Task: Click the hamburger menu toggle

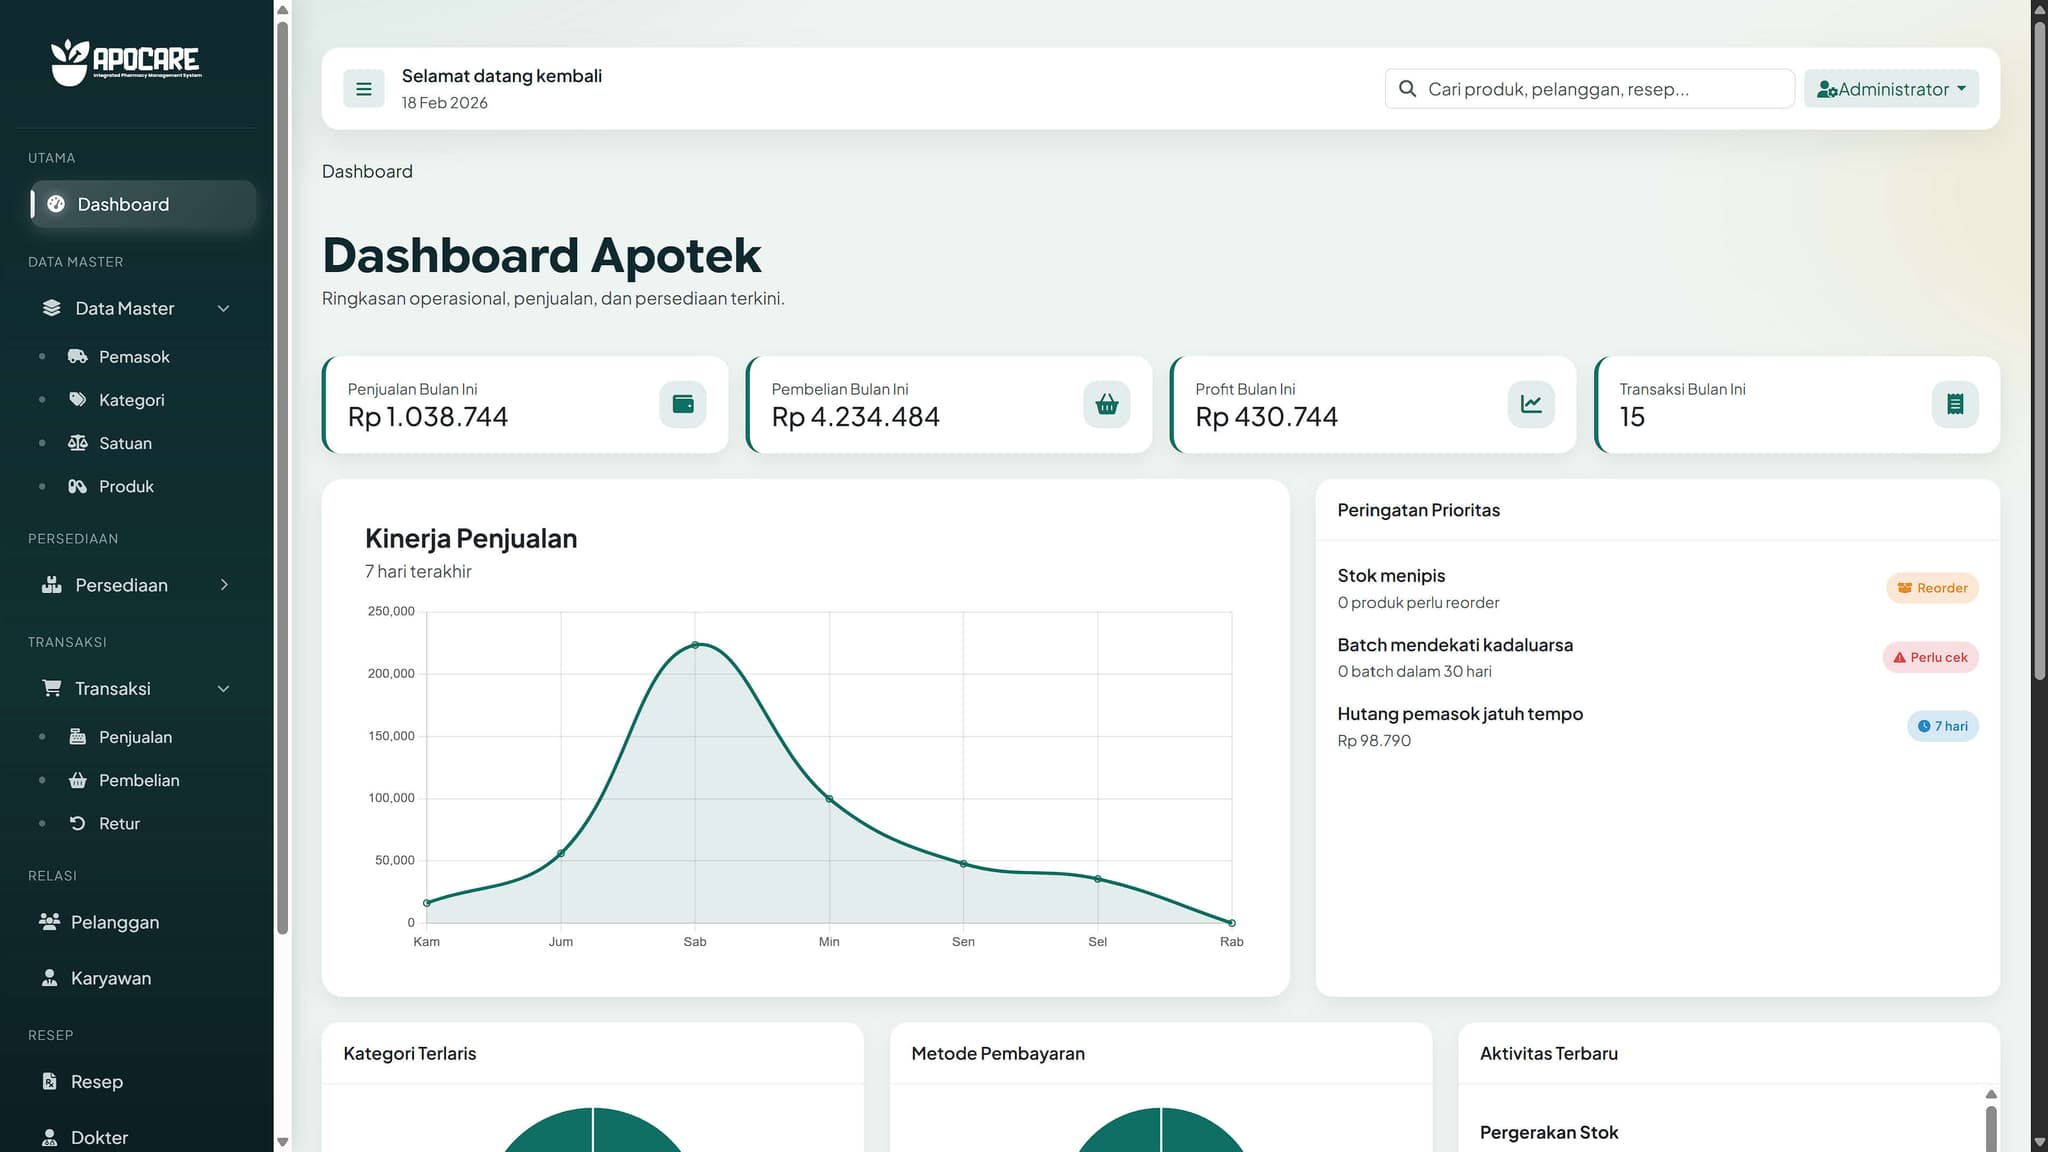Action: [x=363, y=88]
